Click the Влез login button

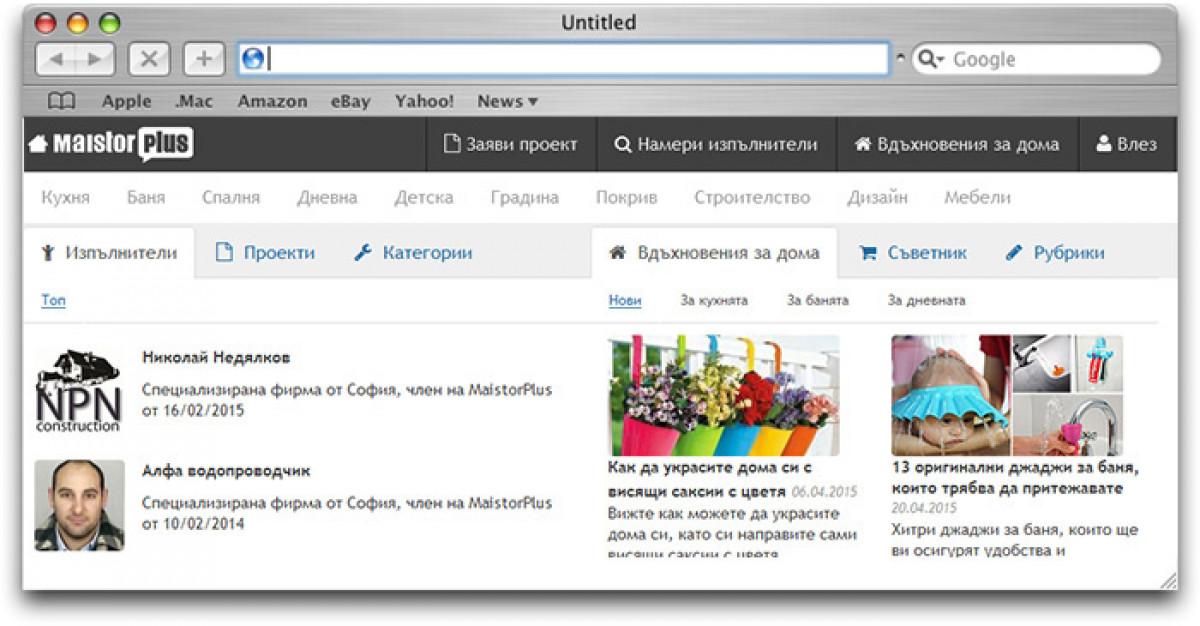pos(1126,144)
